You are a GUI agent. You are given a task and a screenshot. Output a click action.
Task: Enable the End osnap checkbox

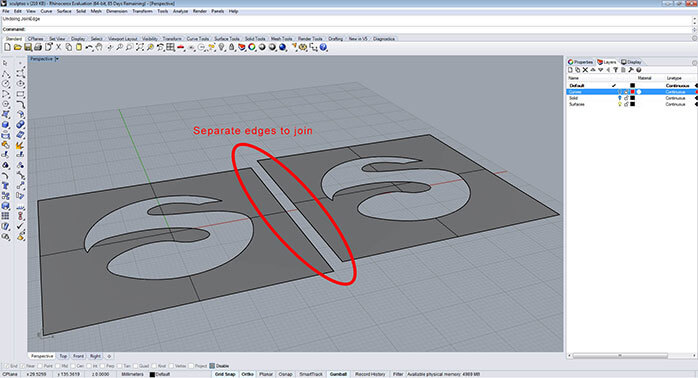click(x=6, y=366)
